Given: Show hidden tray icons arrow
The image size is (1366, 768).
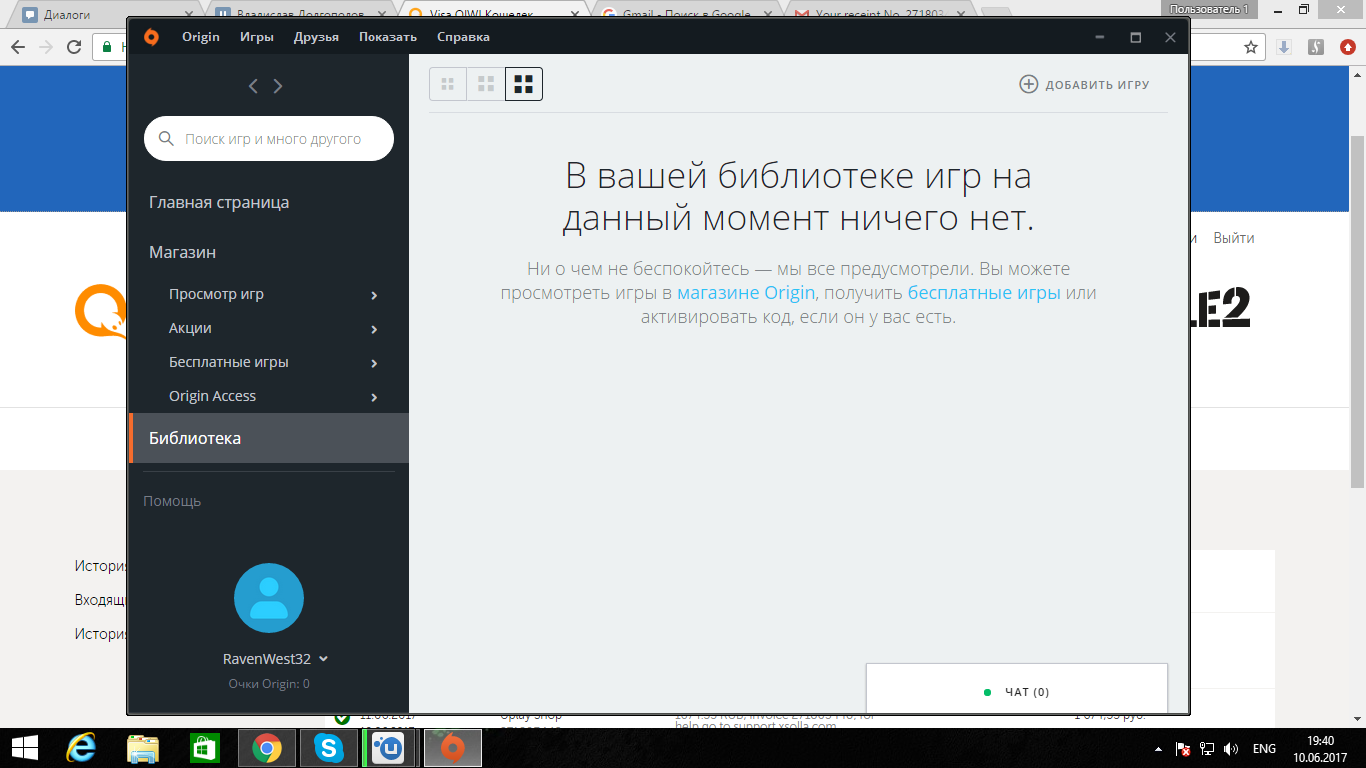Looking at the screenshot, I should point(1159,748).
